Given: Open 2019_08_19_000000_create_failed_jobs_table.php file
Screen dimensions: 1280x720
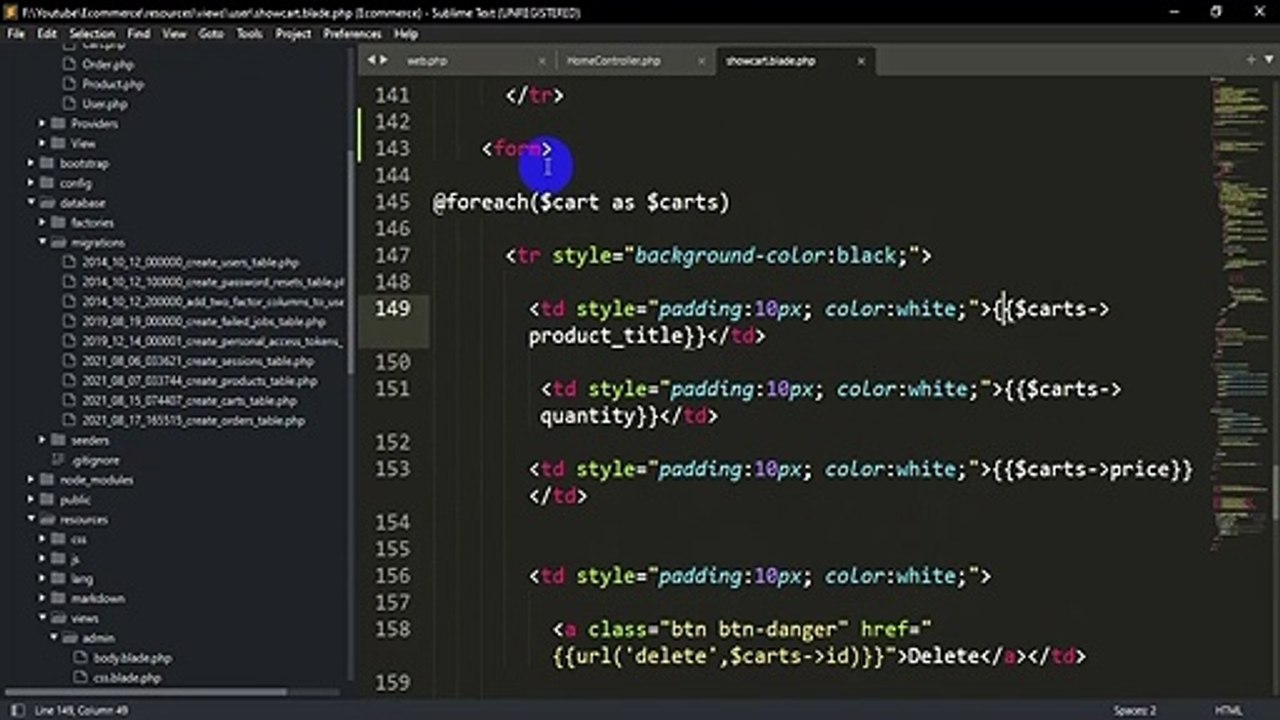Looking at the screenshot, I should pyautogui.click(x=203, y=322).
